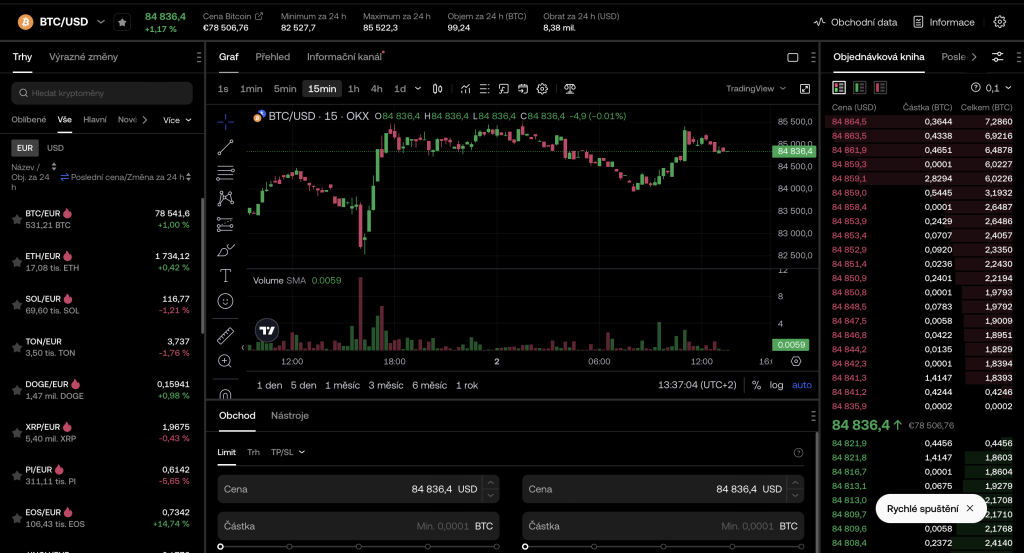Image resolution: width=1024 pixels, height=553 pixels.
Task: Select EUR quote currency filter
Action: click(25, 148)
